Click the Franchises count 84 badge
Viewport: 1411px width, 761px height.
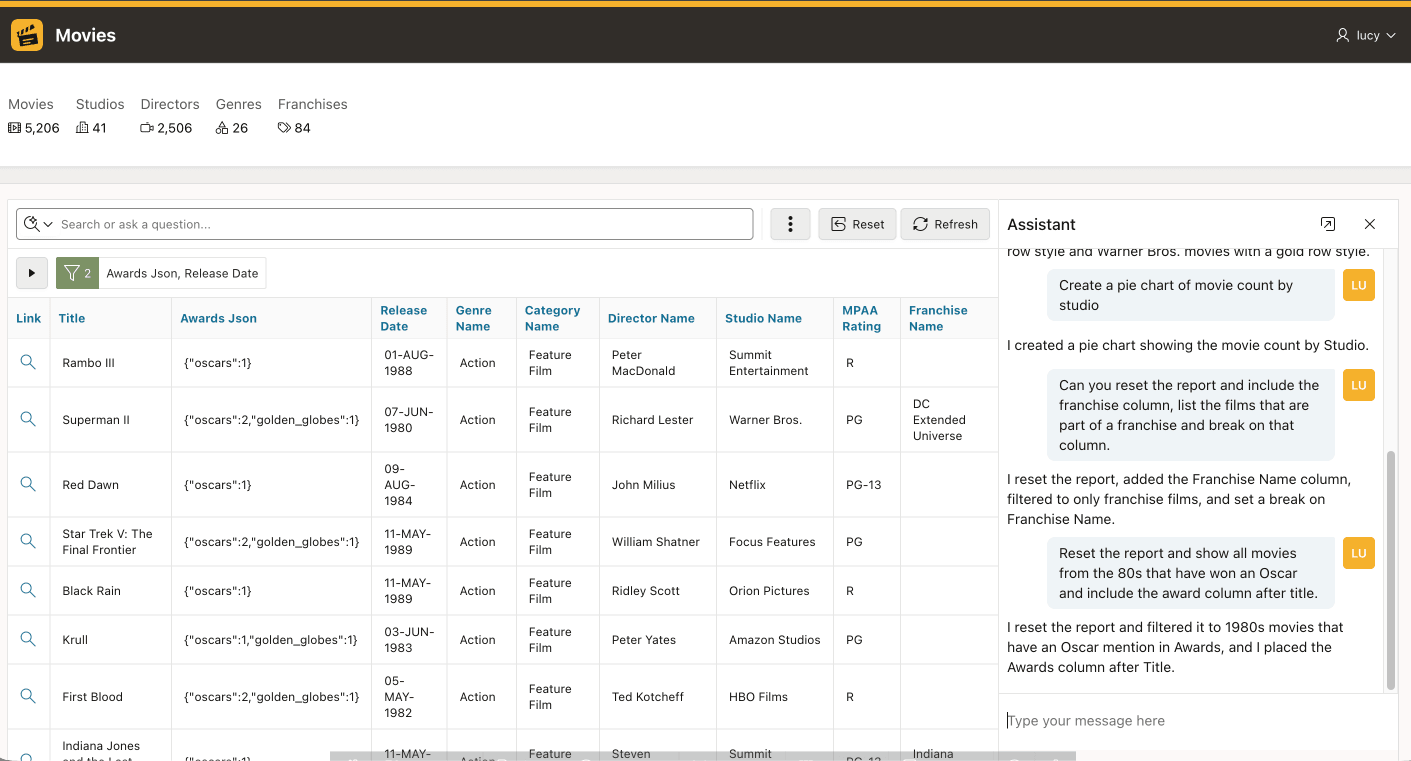click(294, 128)
